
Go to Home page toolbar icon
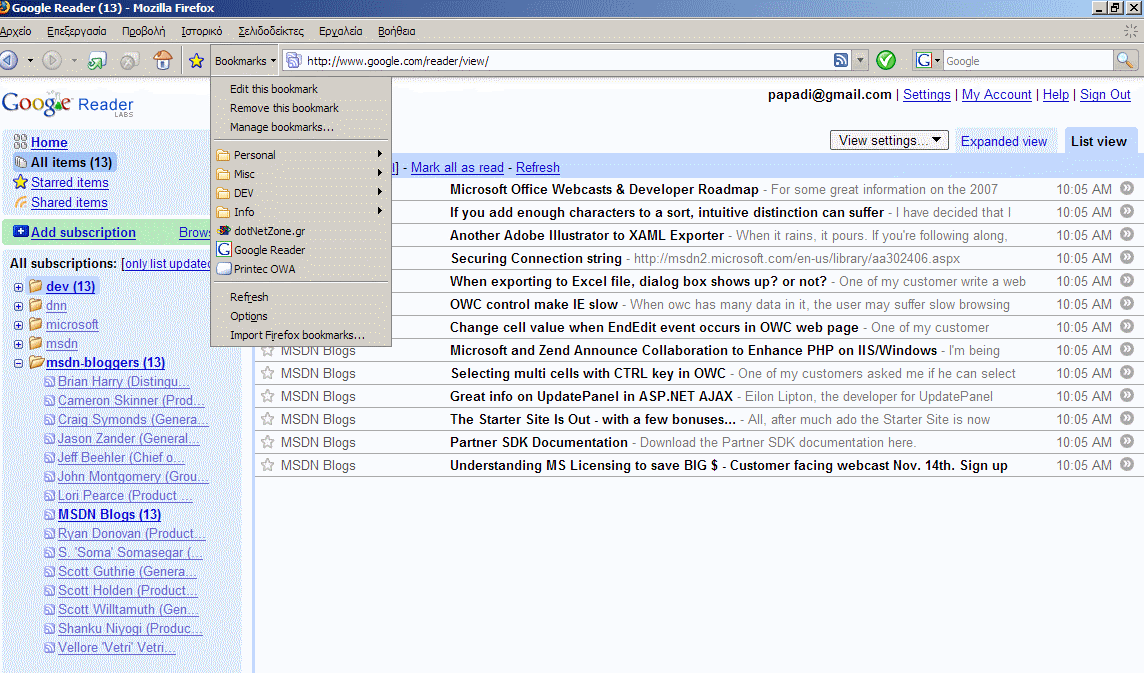point(163,61)
